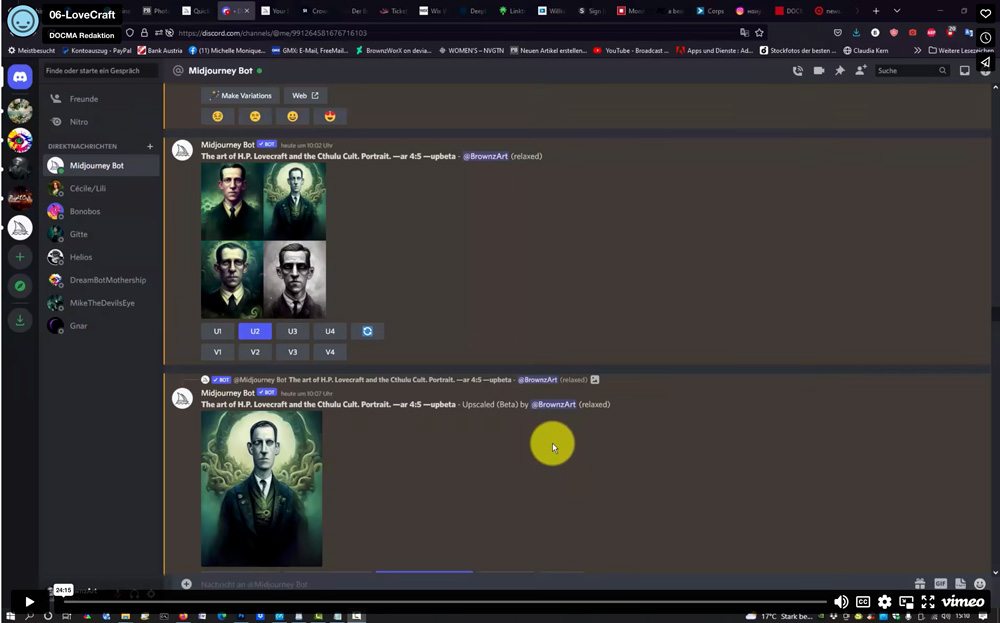Open the Gnar direct message
The width and height of the screenshot is (1000, 623).
(x=101, y=326)
